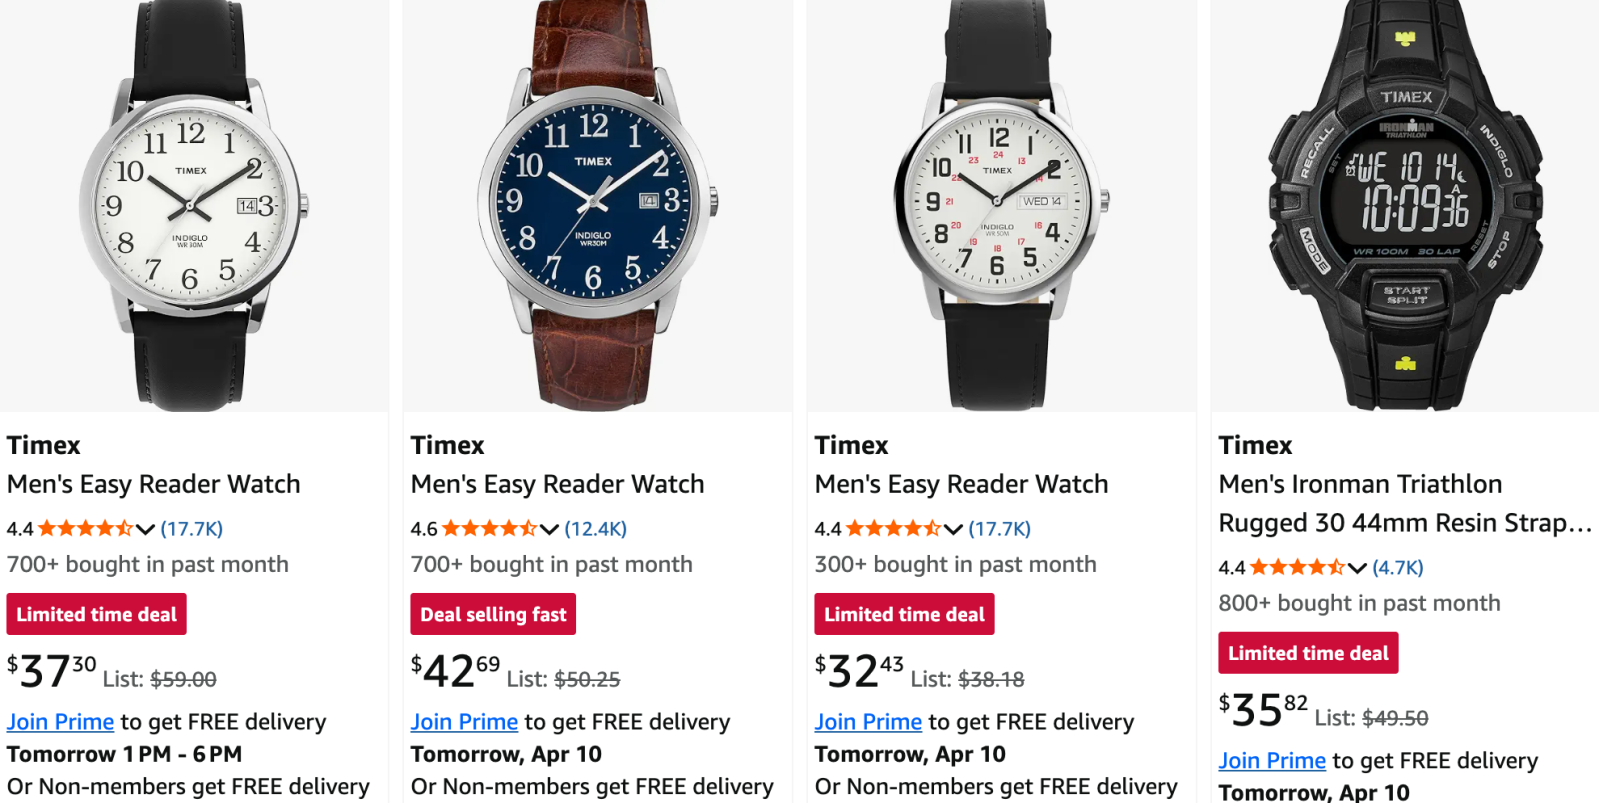Click Deal selling fast badge
The height and width of the screenshot is (803, 1599).
click(493, 614)
